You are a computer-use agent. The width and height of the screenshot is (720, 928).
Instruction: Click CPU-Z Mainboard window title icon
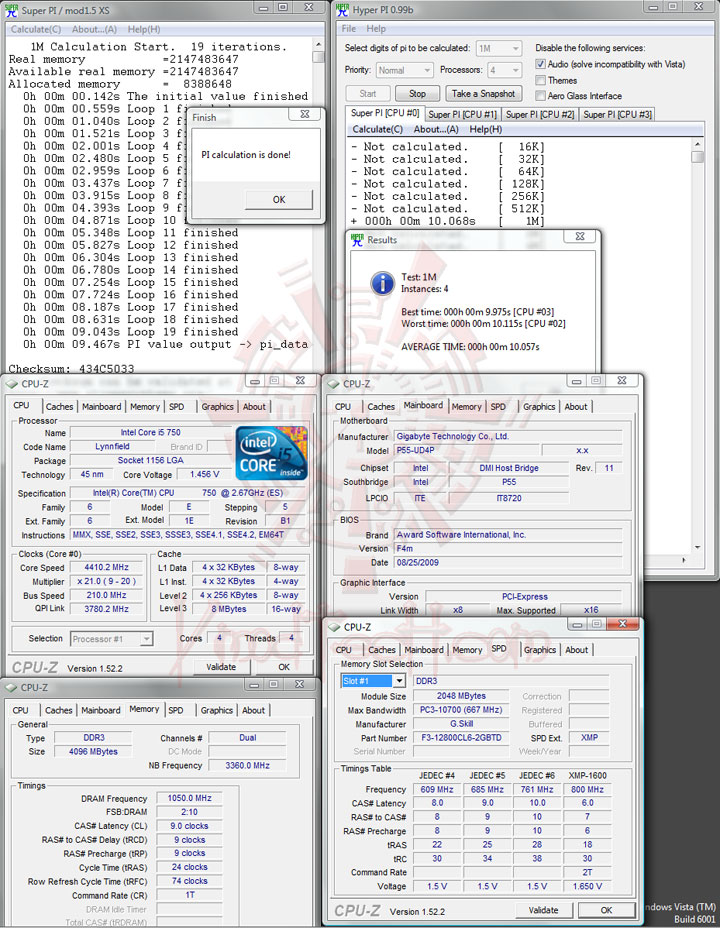click(334, 384)
